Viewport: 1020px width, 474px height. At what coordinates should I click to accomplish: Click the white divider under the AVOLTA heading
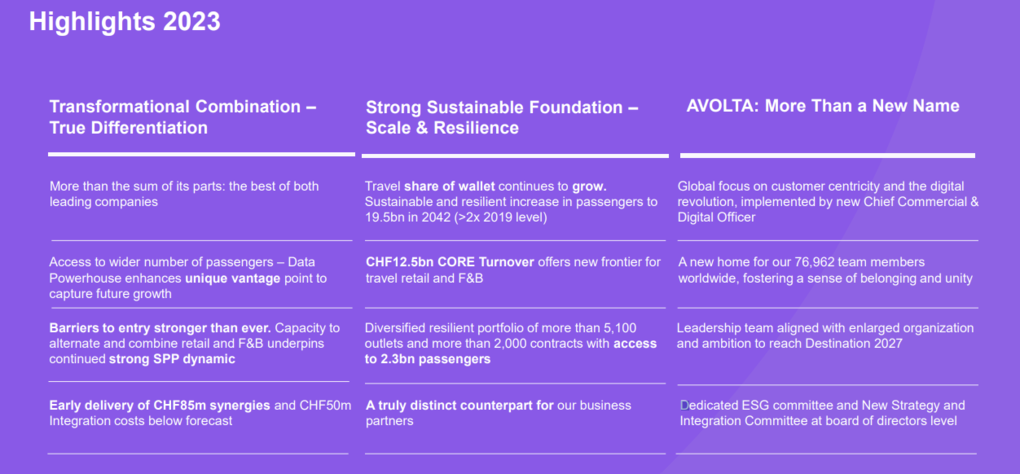(827, 155)
